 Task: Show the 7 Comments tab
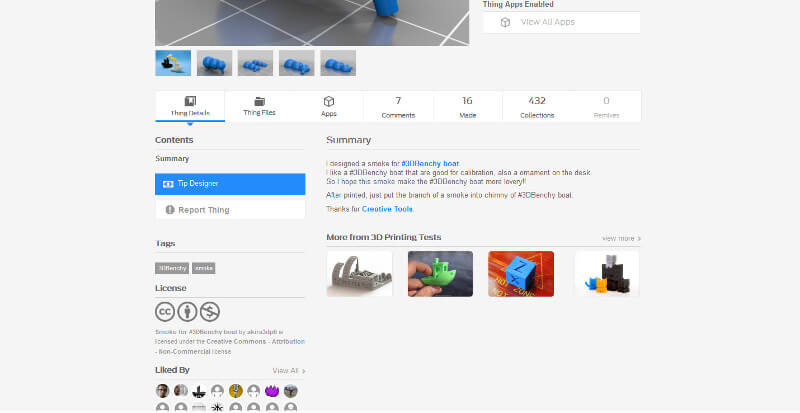pos(398,106)
